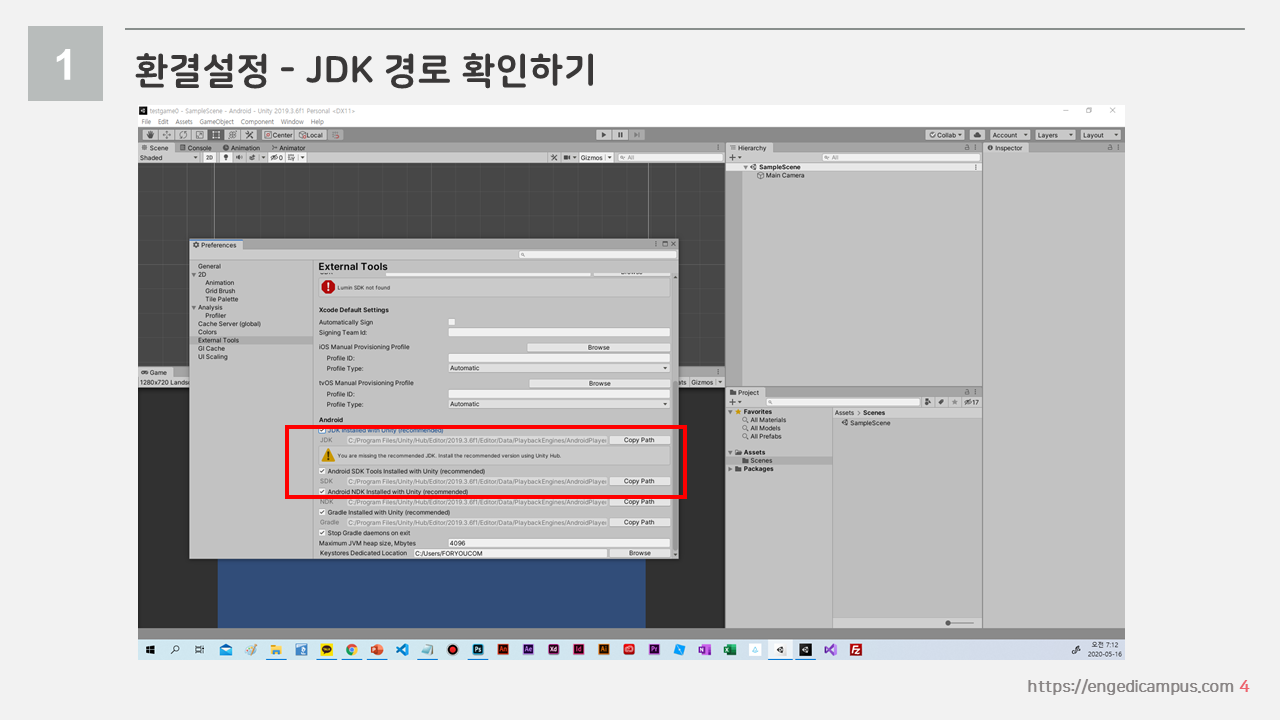Copy the Gradle path
1280x720 pixels.
click(639, 522)
